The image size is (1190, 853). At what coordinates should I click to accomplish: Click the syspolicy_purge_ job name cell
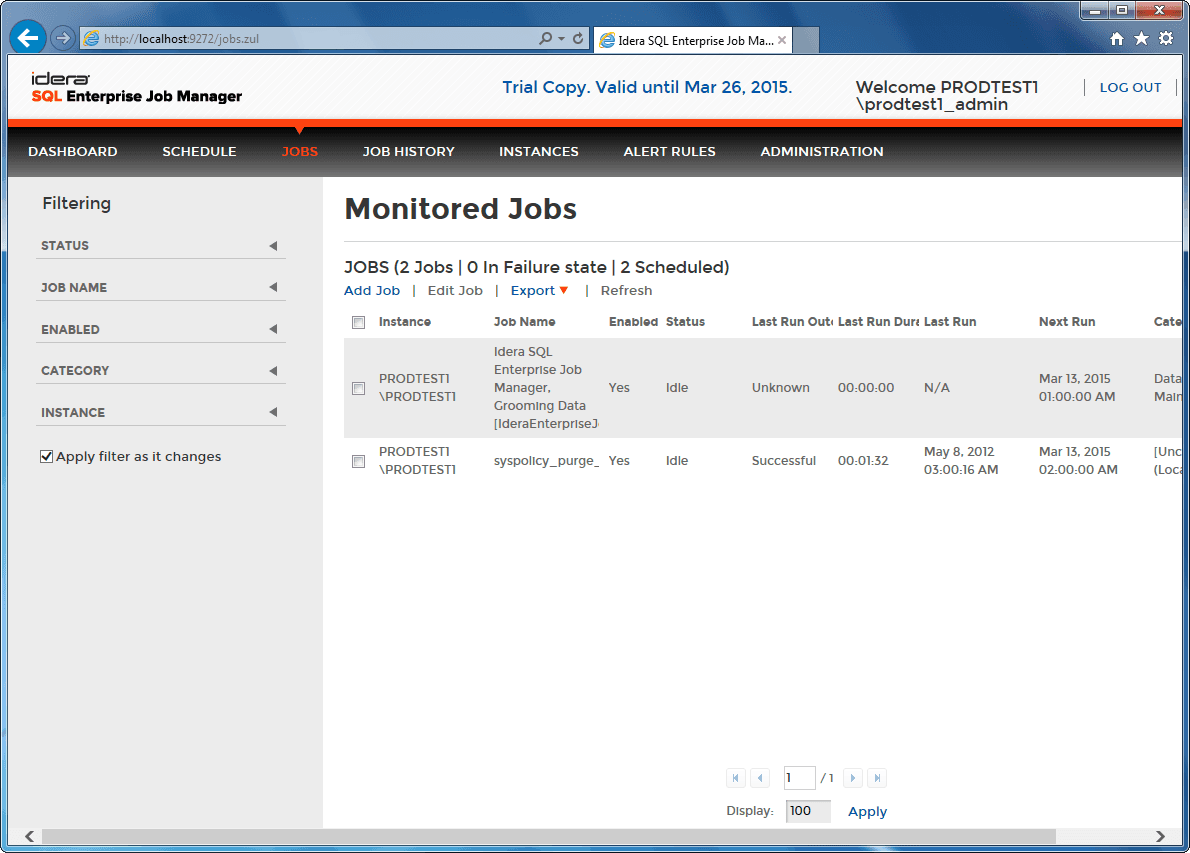(x=546, y=461)
